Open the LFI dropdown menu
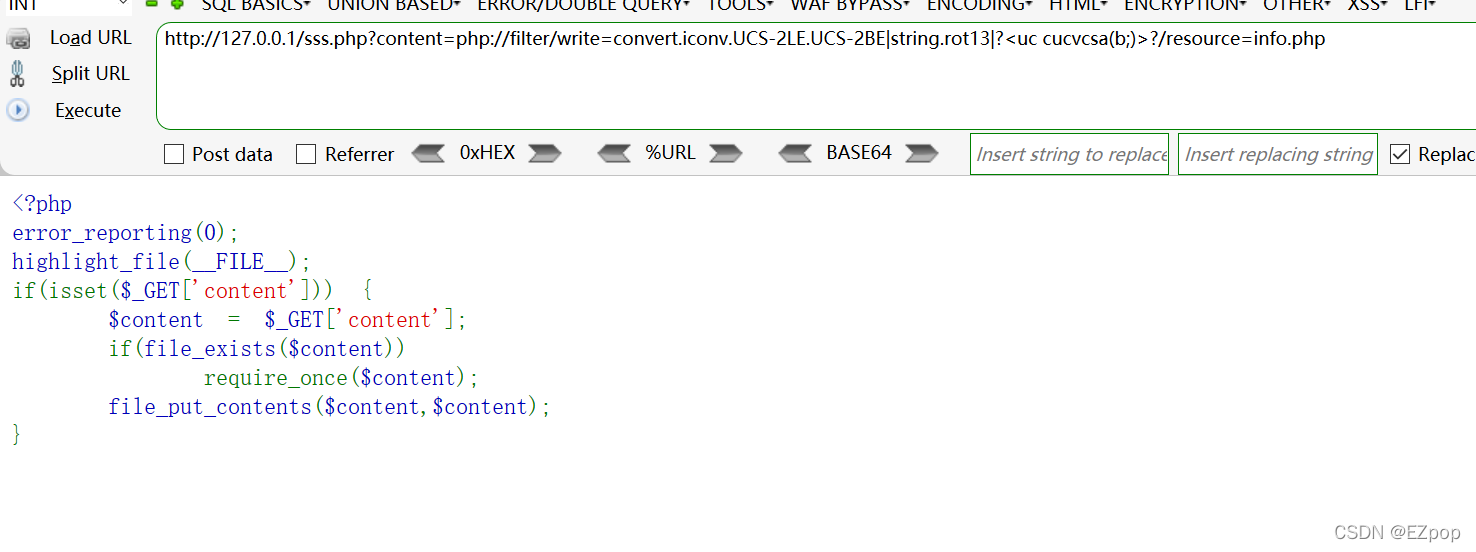Image resolution: width=1476 pixels, height=552 pixels. [1419, 5]
